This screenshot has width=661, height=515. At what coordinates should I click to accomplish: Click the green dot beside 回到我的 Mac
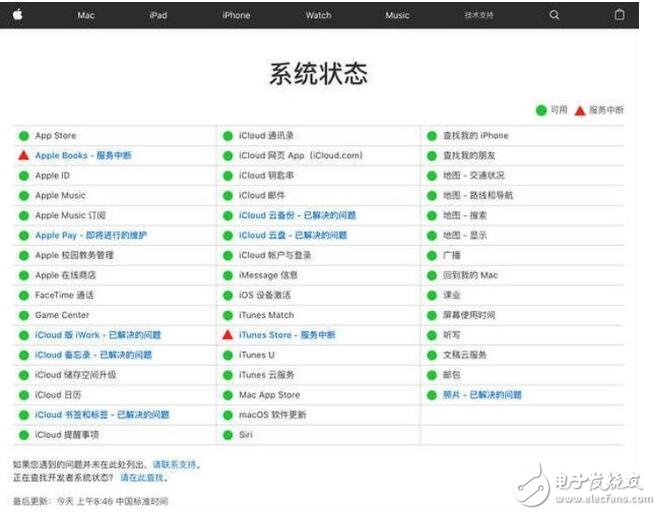pos(432,276)
